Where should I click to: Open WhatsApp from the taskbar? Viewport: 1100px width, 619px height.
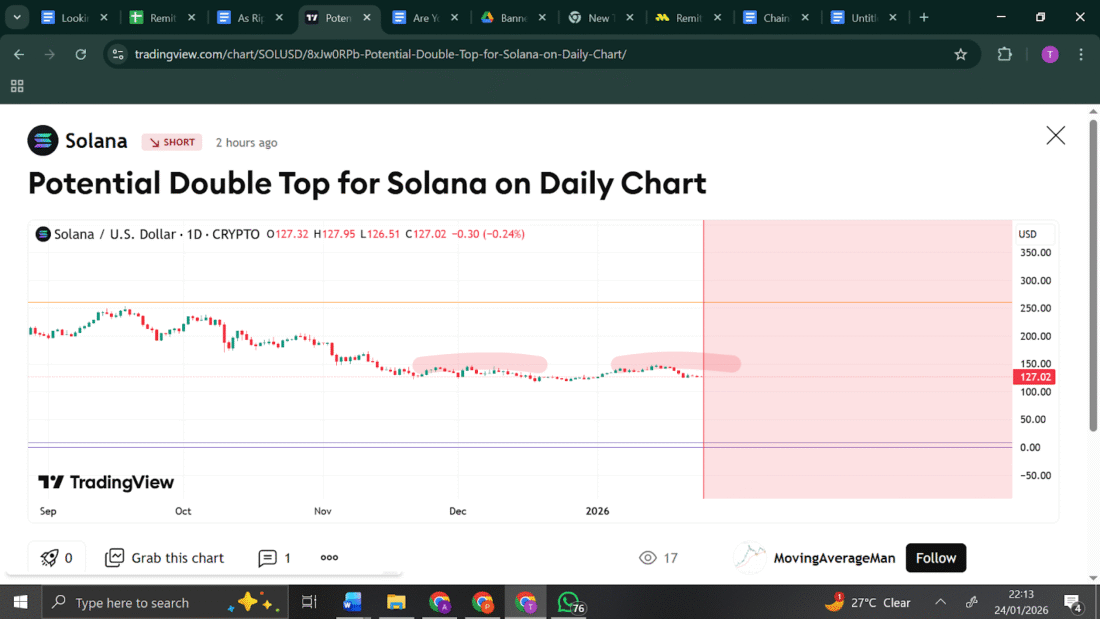[x=569, y=602]
